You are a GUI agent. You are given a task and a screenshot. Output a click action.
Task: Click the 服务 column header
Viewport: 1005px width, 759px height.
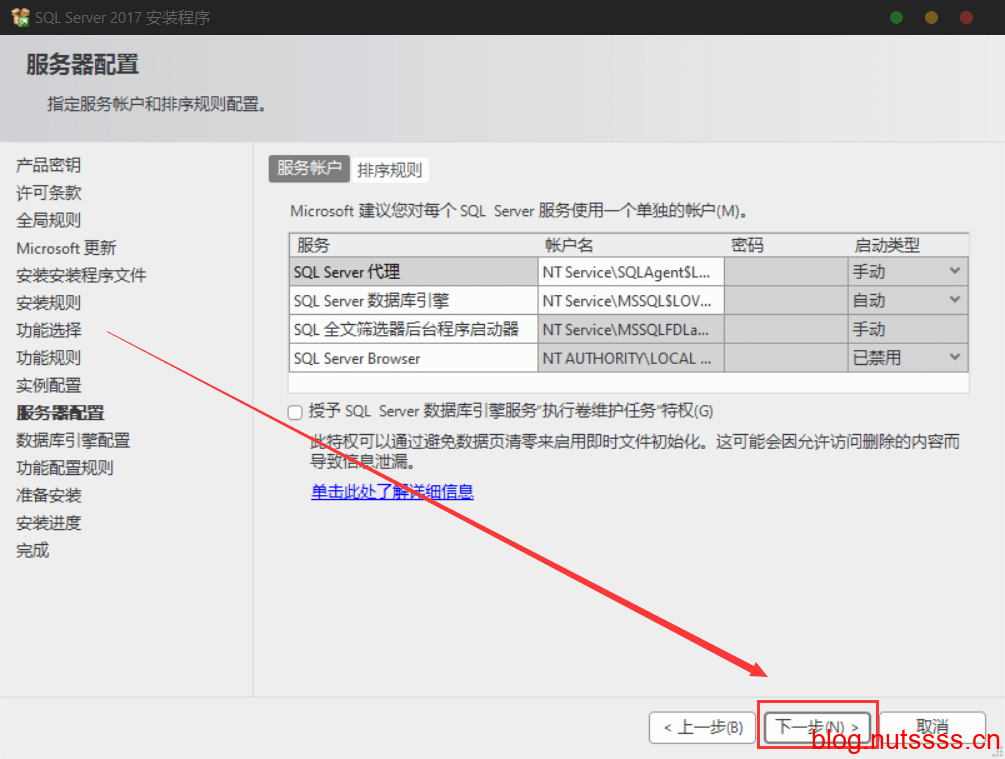[413, 245]
